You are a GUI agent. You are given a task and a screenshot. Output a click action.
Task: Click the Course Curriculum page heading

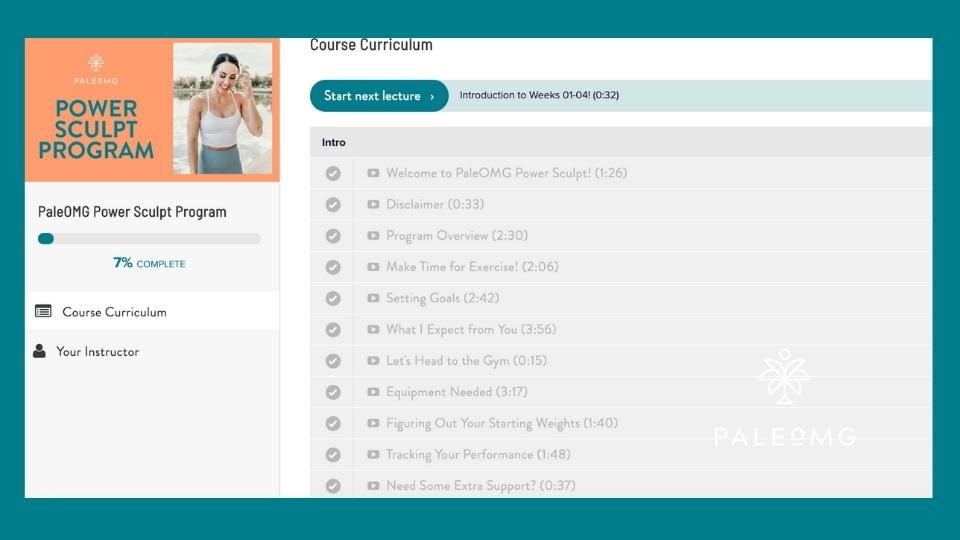click(x=371, y=45)
